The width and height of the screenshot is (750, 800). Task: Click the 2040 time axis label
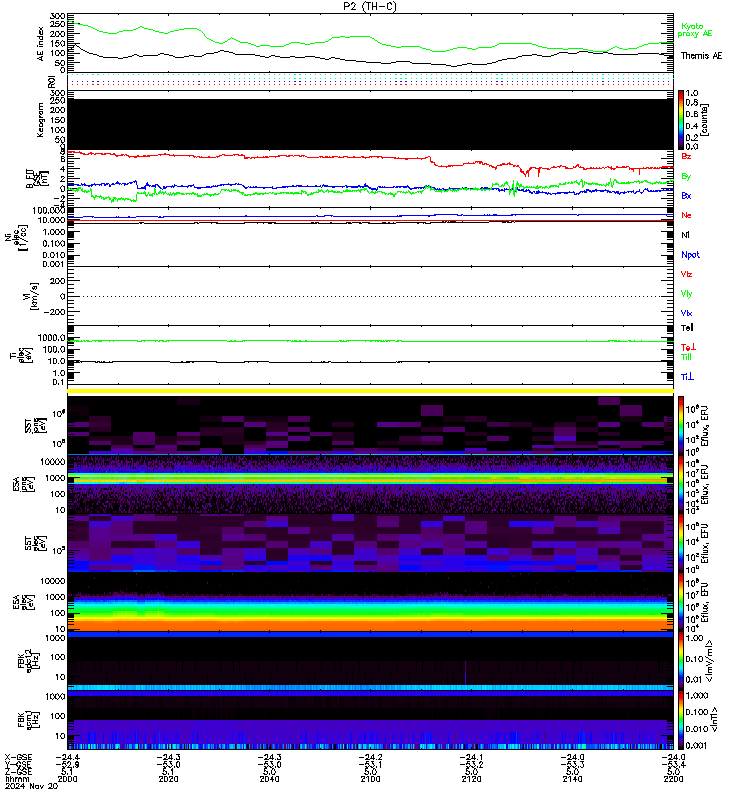pyautogui.click(x=269, y=779)
